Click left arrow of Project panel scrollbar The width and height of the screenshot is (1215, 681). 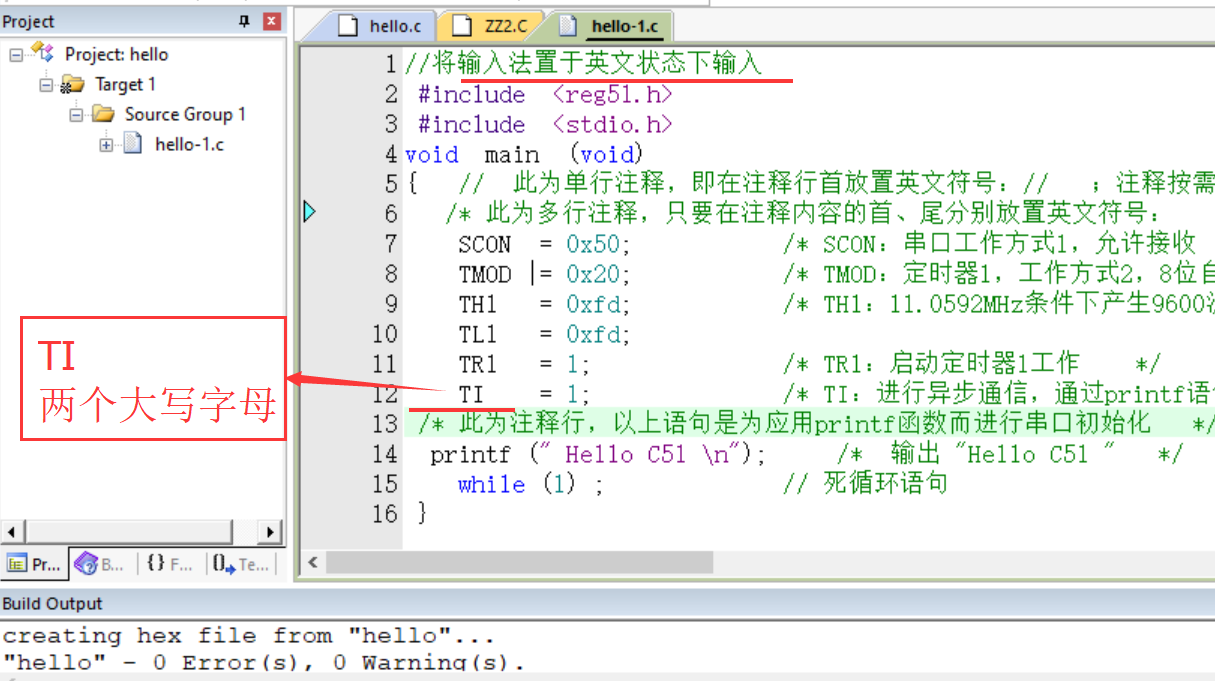click(13, 532)
